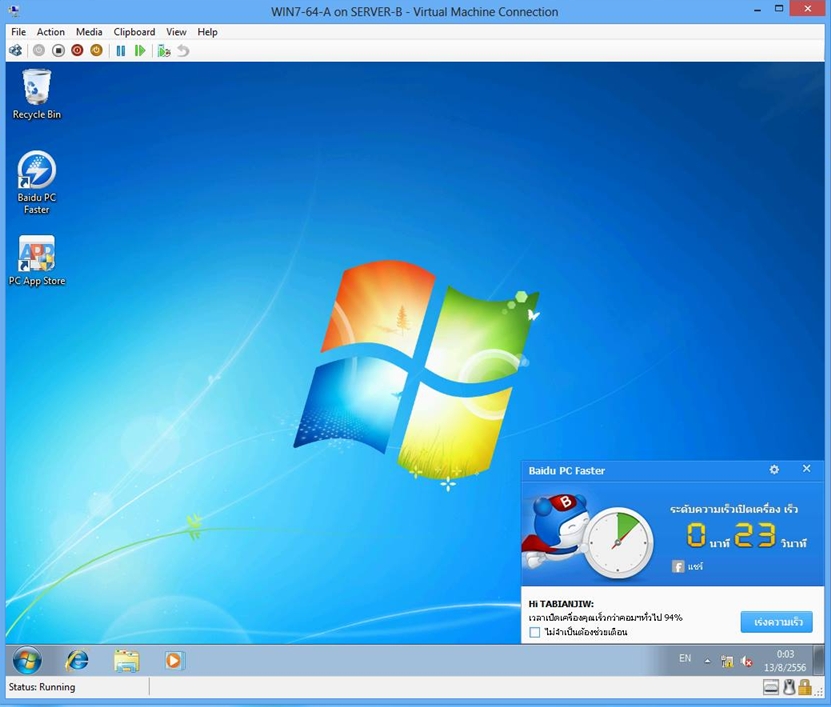Click the keyboard icon in status bar
Screen dimensions: 831x707
[771, 687]
